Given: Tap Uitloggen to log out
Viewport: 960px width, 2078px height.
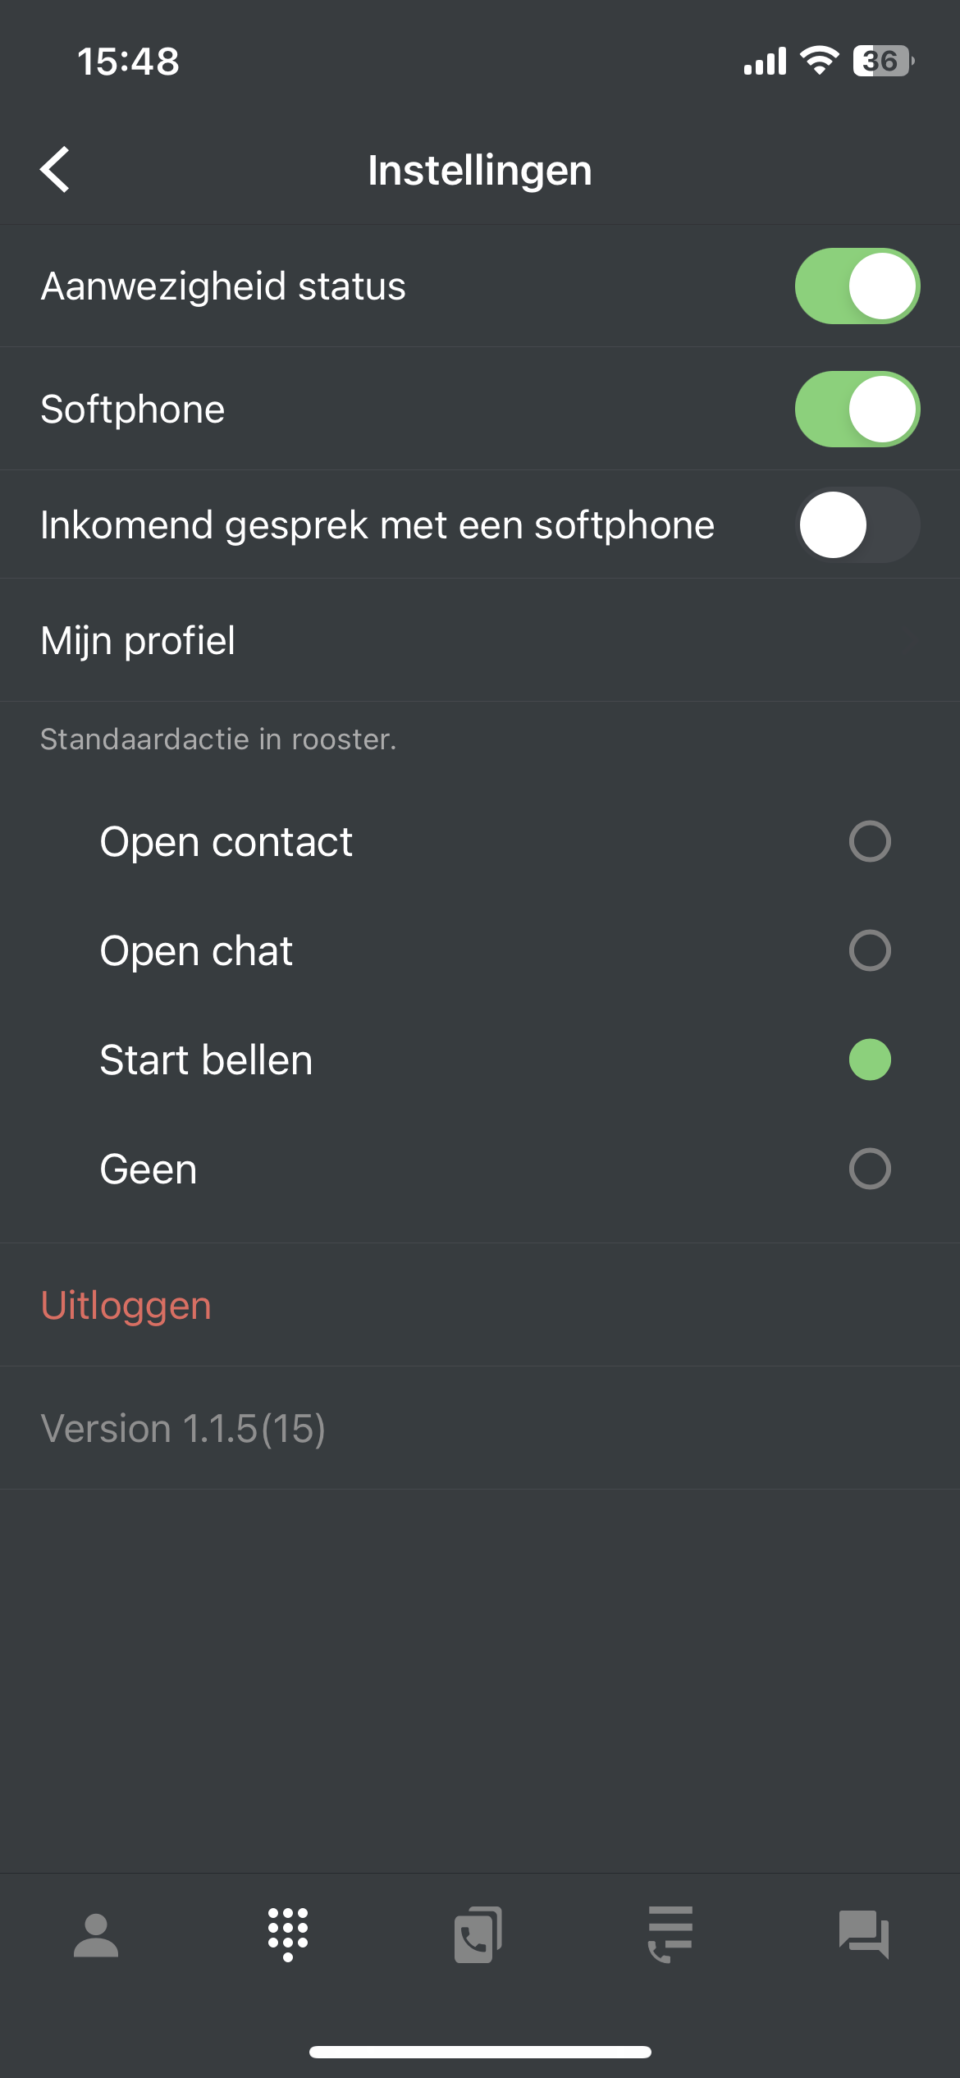Looking at the screenshot, I should pyautogui.click(x=125, y=1305).
